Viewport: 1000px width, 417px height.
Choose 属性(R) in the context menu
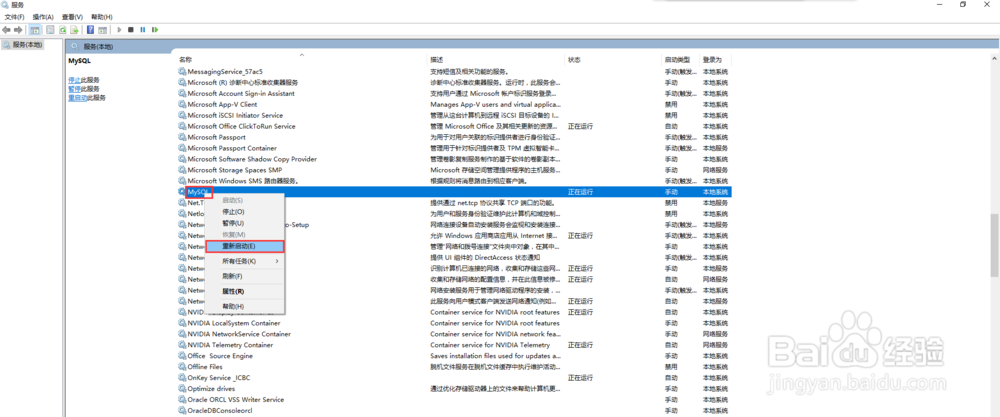245,291
